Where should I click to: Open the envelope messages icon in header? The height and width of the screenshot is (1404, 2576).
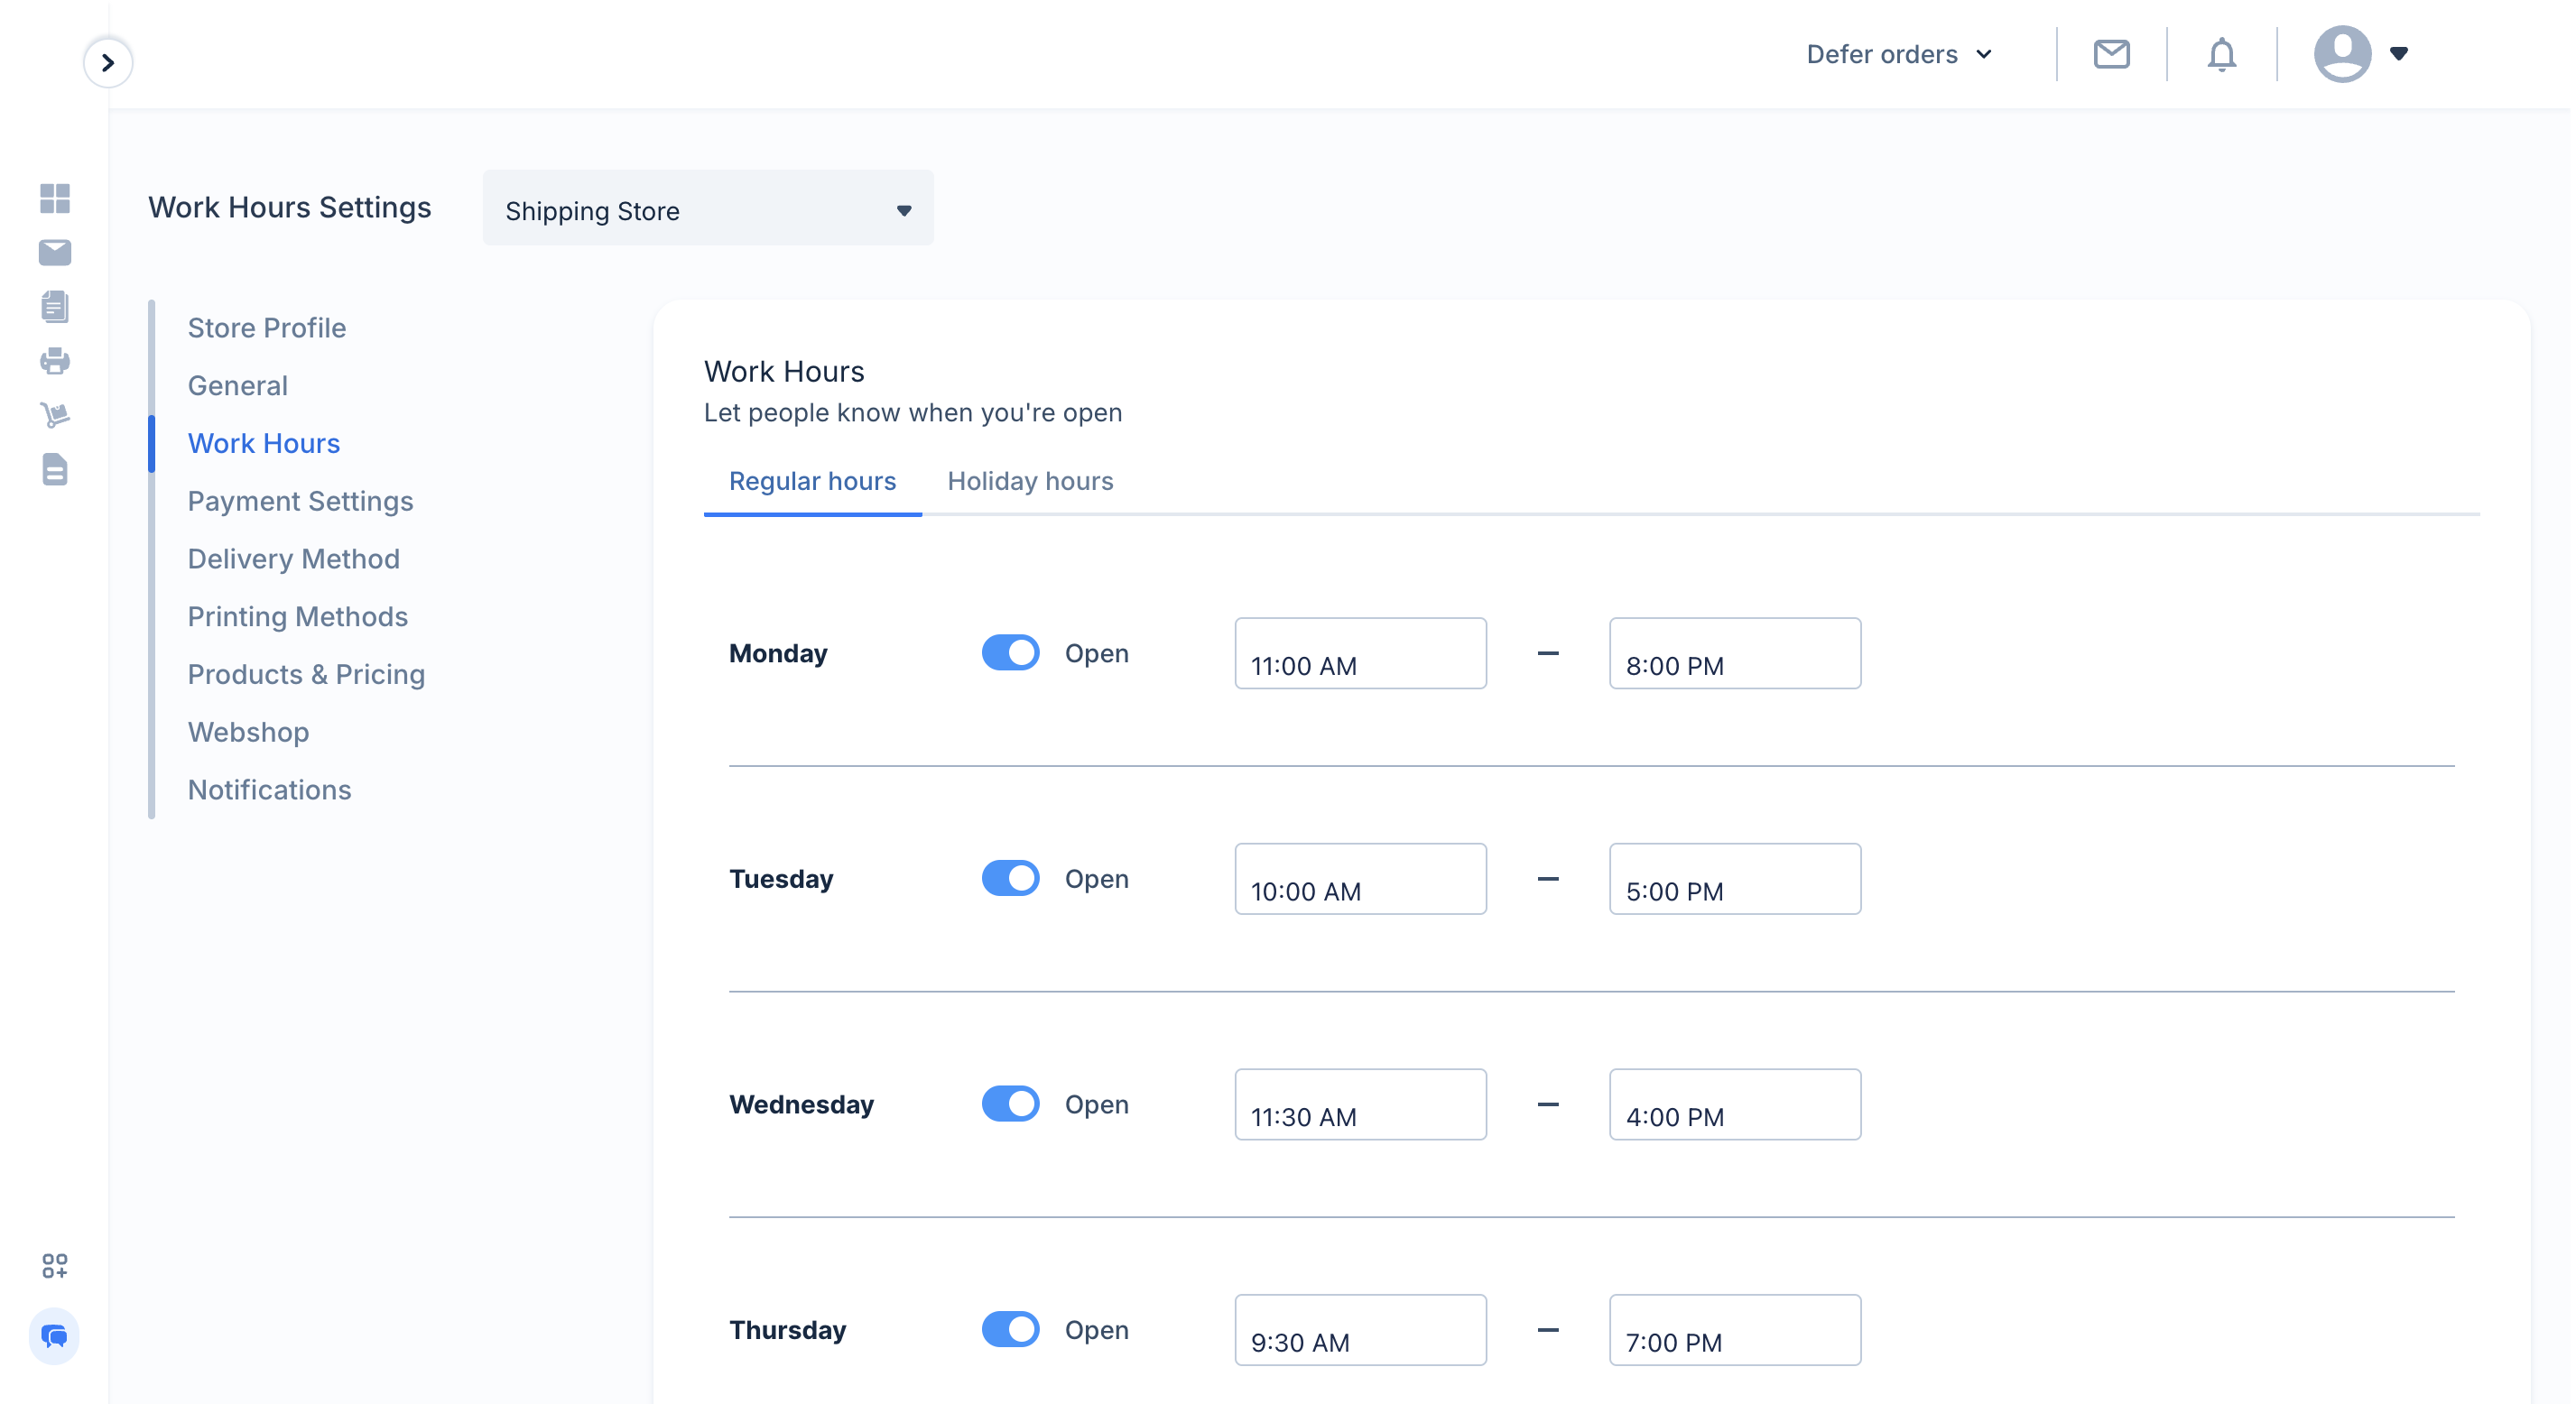[x=2111, y=54]
